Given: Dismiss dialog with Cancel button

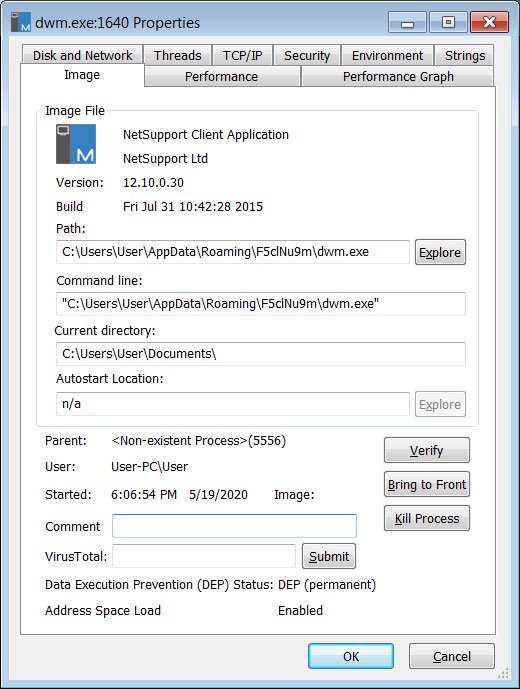Looking at the screenshot, I should click(451, 656).
